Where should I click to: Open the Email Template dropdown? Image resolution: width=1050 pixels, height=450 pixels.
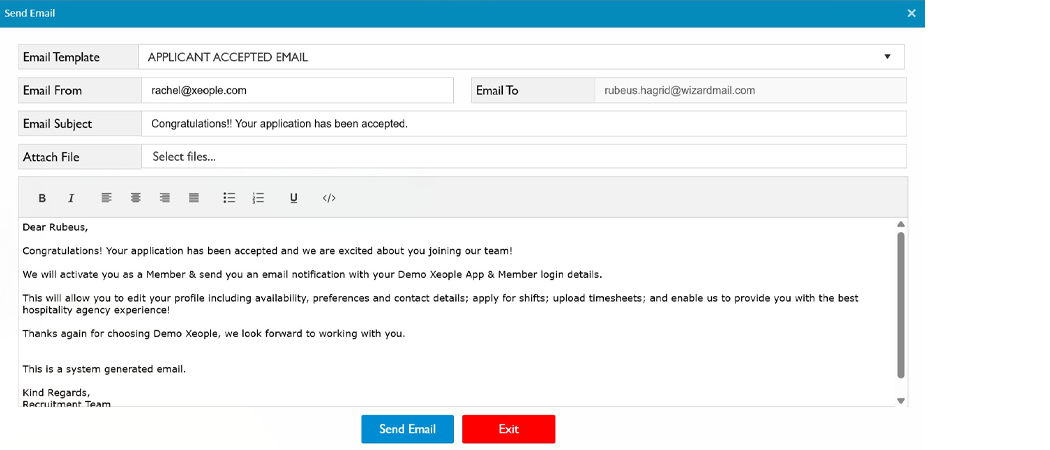521,57
